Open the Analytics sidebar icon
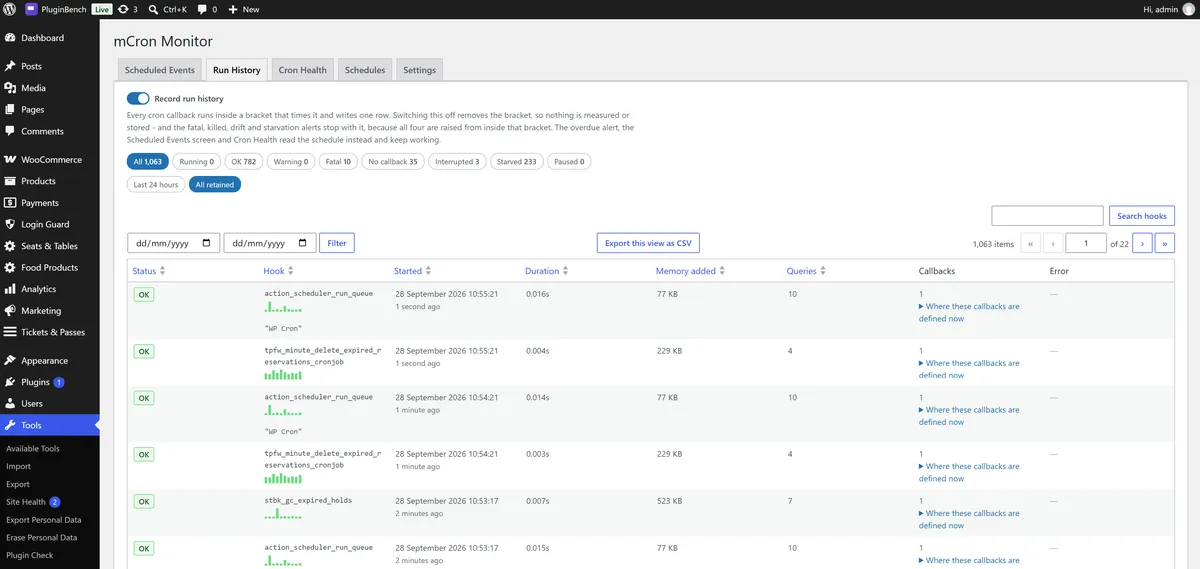The image size is (1200, 569). 10,289
